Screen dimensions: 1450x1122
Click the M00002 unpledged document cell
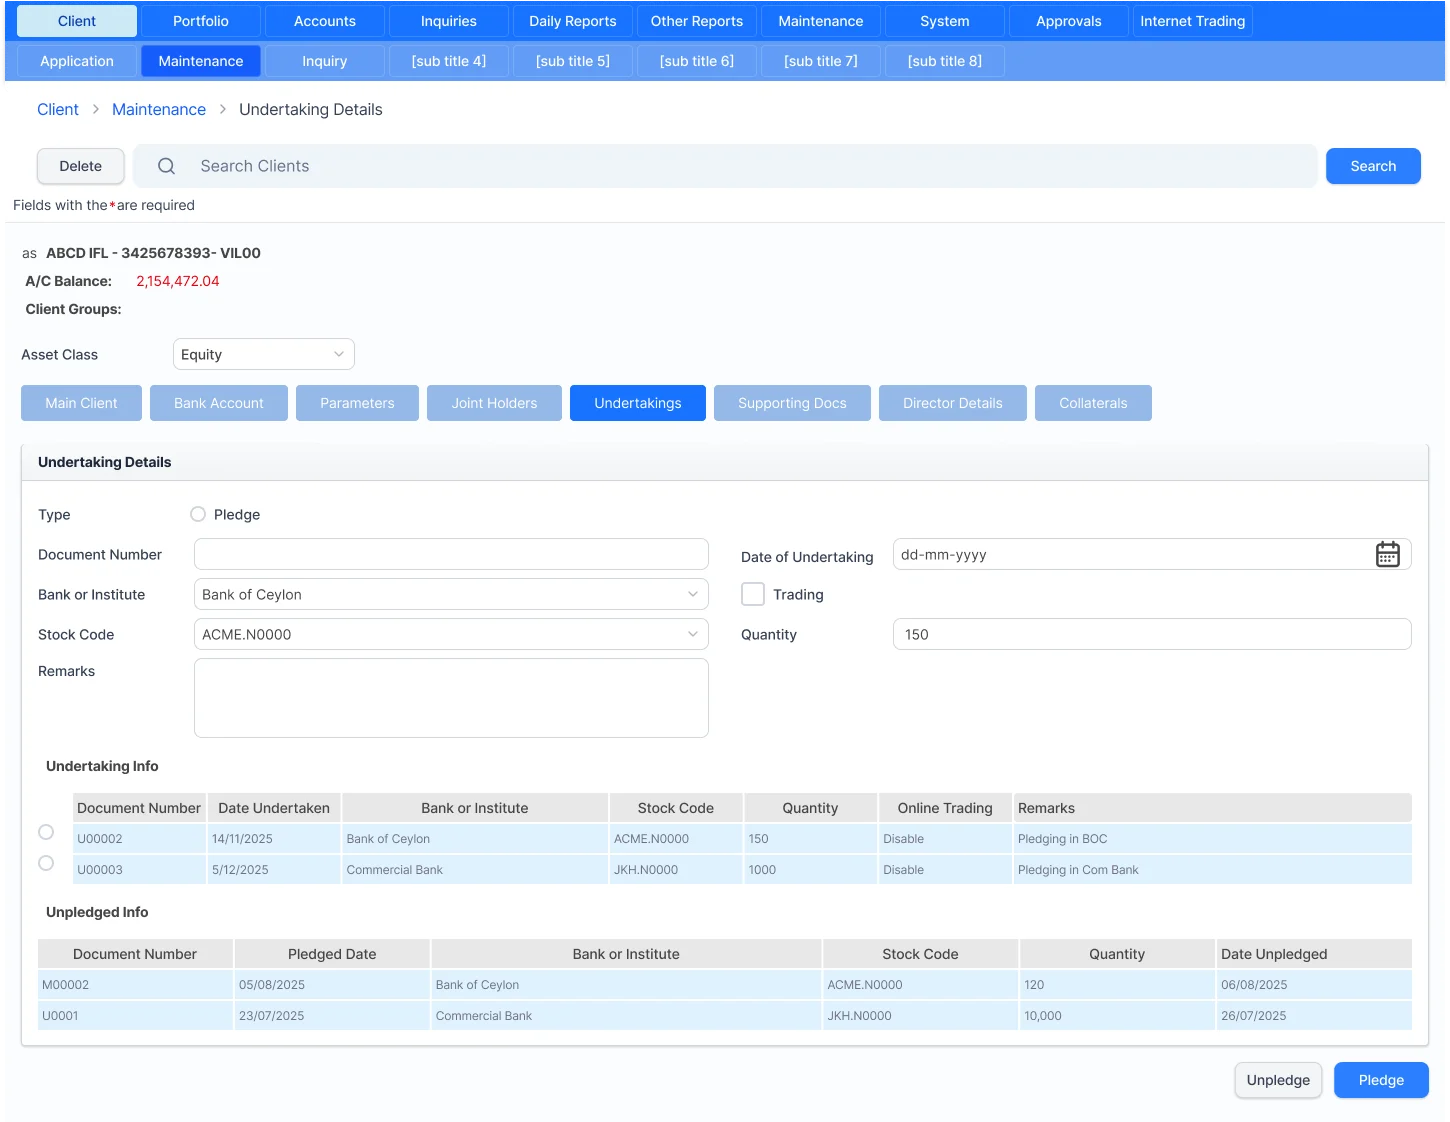click(x=135, y=985)
